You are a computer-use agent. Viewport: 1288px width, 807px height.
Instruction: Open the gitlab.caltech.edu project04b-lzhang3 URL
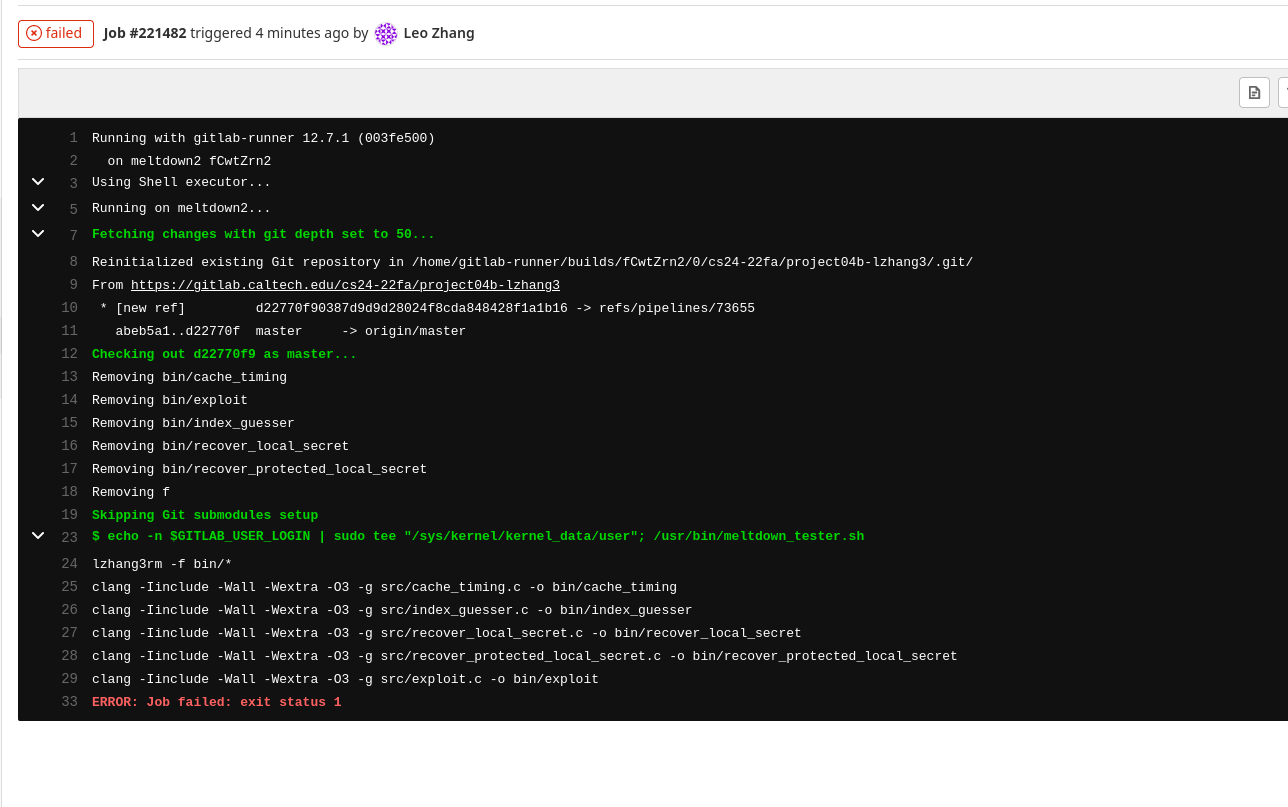click(345, 285)
